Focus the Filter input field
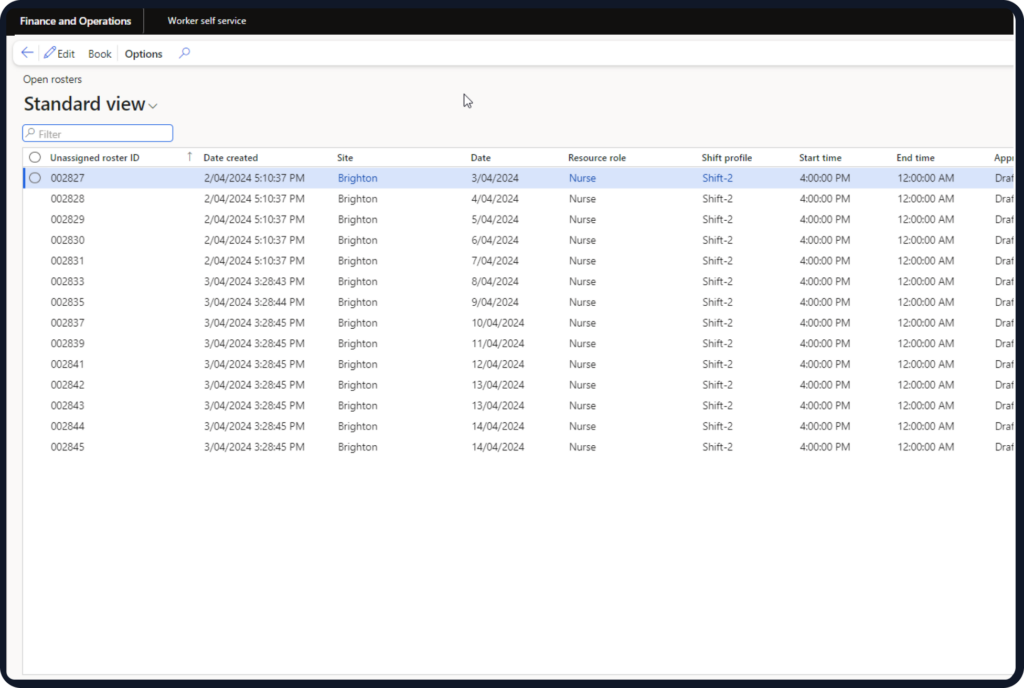The width and height of the screenshot is (1024, 688). pyautogui.click(x=97, y=133)
